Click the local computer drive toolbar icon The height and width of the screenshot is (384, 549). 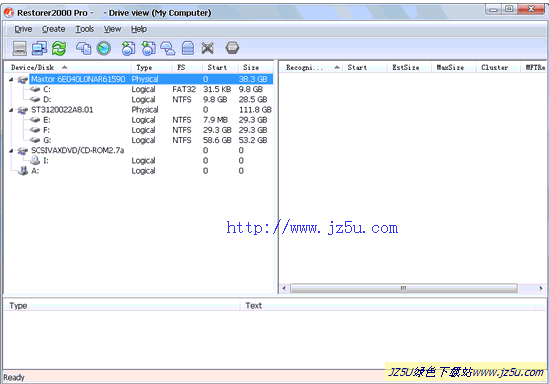[20, 48]
